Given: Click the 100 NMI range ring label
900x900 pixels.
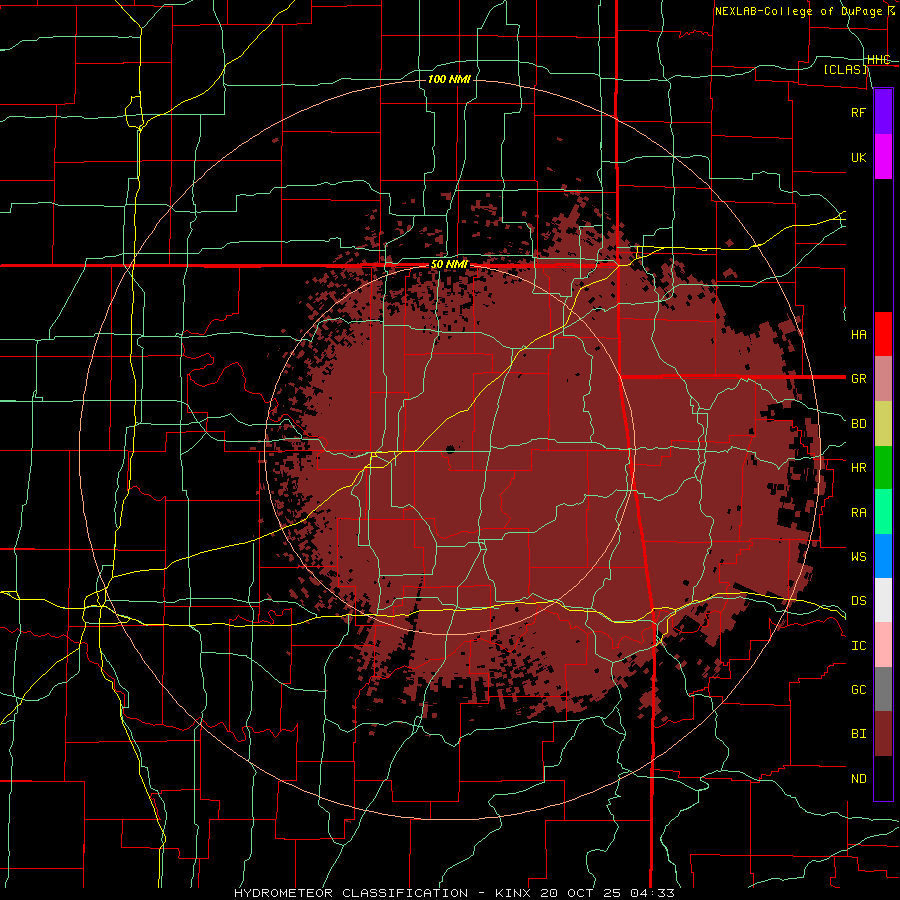Looking at the screenshot, I should [449, 79].
